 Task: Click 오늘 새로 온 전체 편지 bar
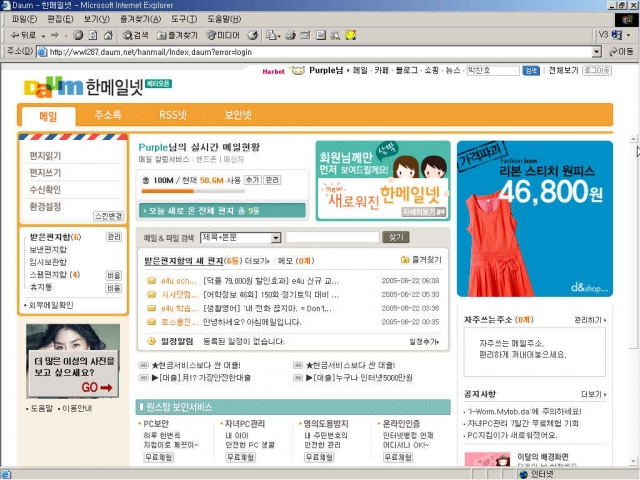[222, 211]
